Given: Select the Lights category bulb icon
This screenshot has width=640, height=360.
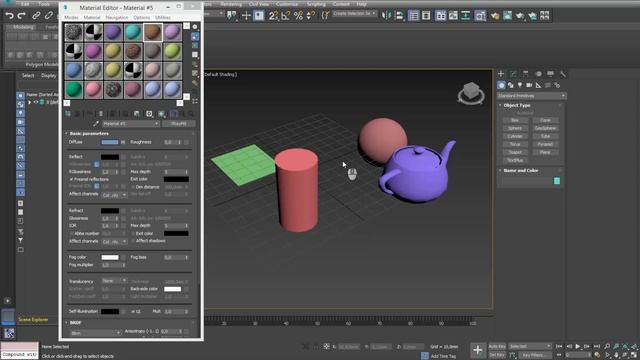Looking at the screenshot, I should tap(520, 85).
